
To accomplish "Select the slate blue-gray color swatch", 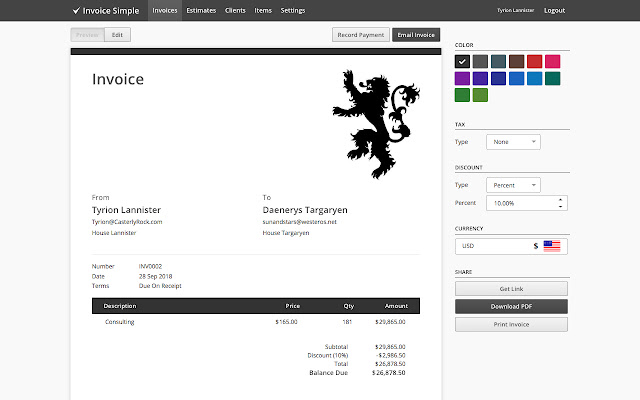I will (x=498, y=62).
